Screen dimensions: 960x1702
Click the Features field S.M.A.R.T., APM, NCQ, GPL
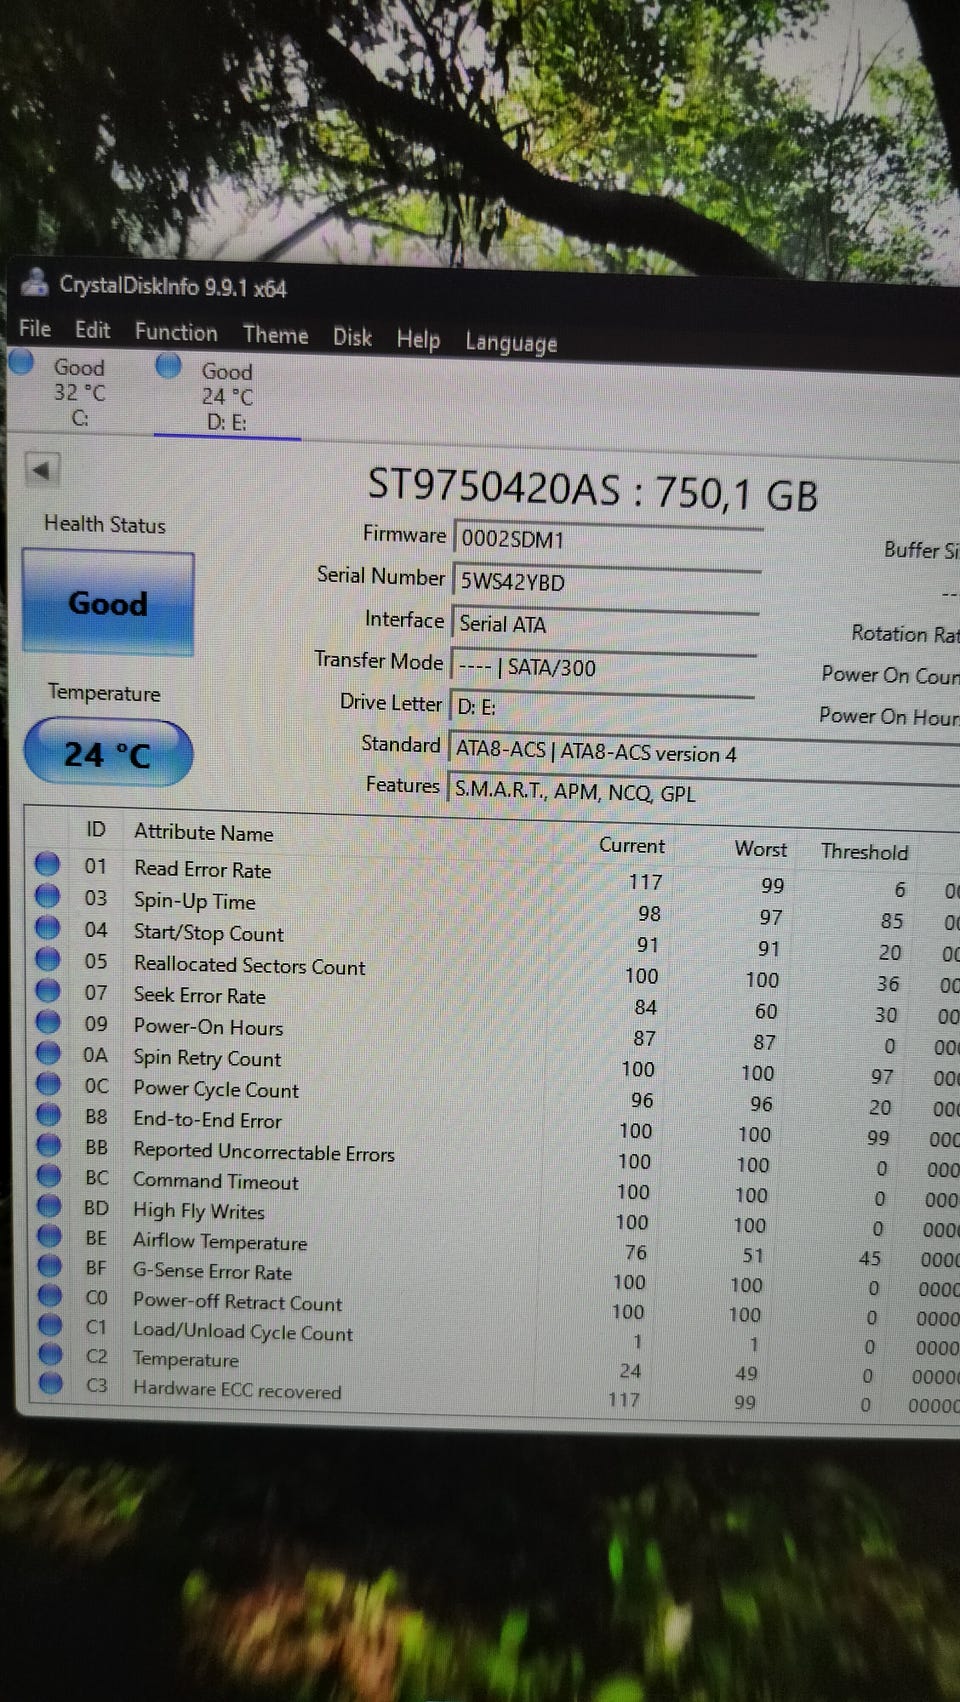coord(703,793)
